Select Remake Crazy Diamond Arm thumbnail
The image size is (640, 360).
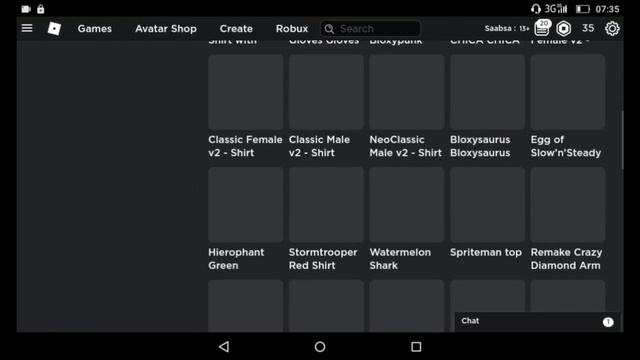(568, 204)
